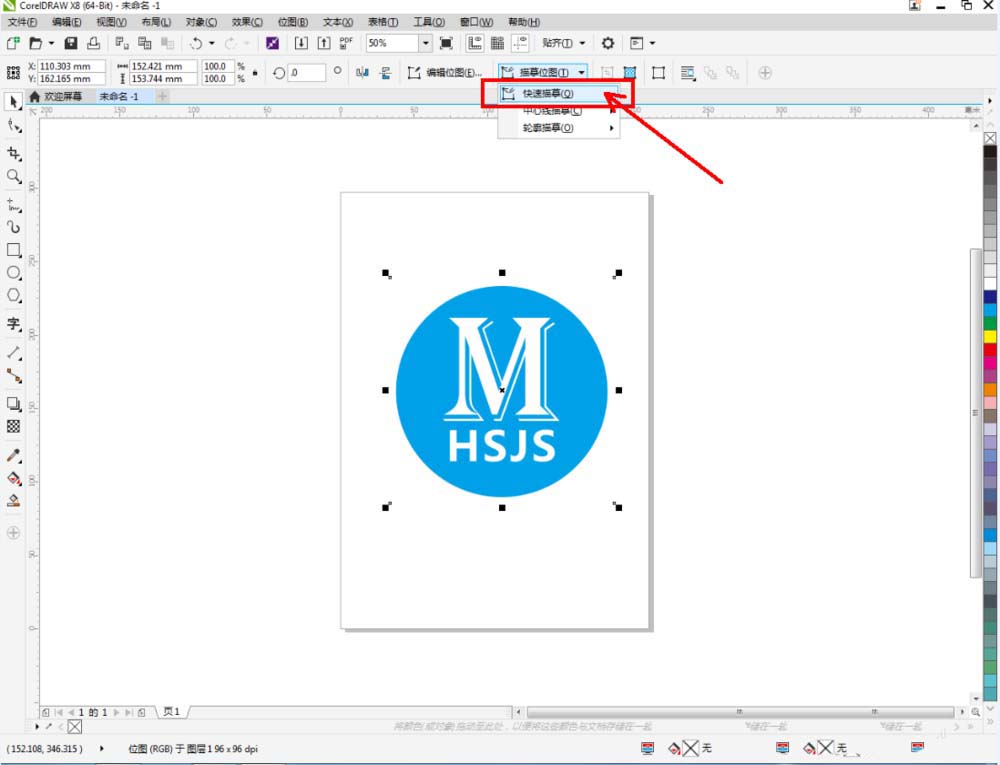Select the Zoom magnifier tool

(13, 177)
